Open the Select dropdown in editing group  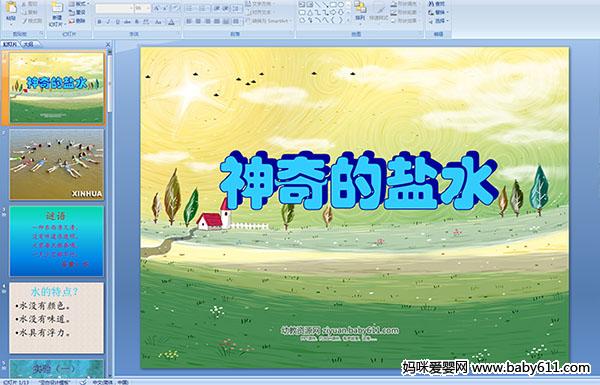(438, 21)
